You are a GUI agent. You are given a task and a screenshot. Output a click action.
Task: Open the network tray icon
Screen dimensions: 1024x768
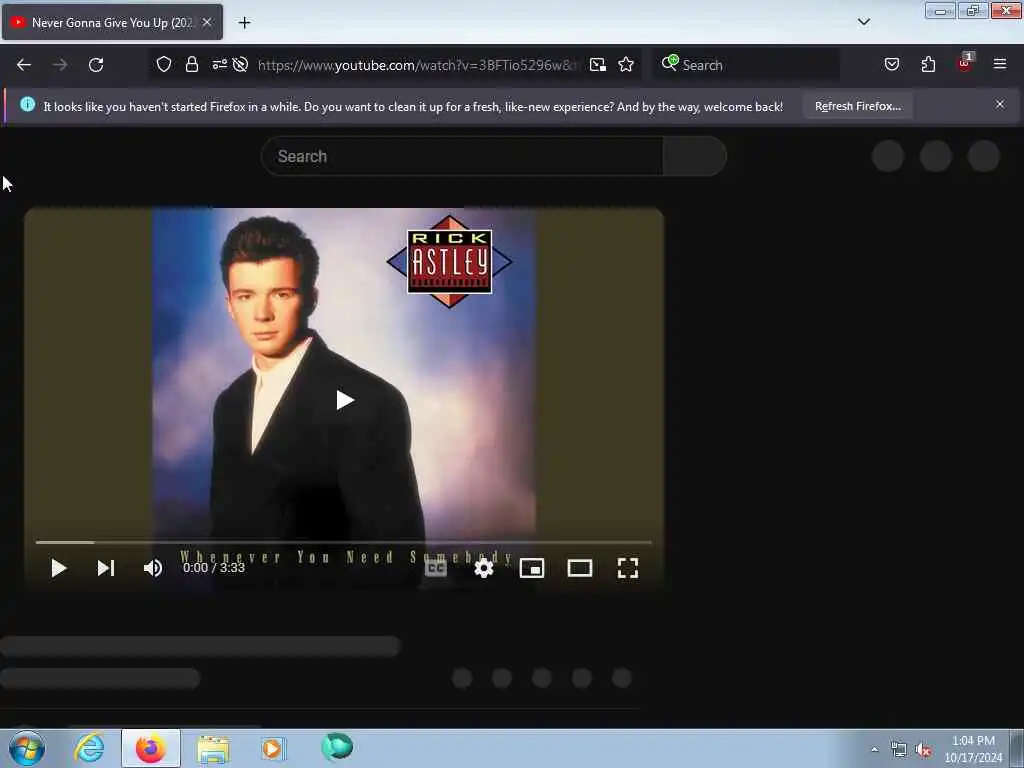(899, 750)
